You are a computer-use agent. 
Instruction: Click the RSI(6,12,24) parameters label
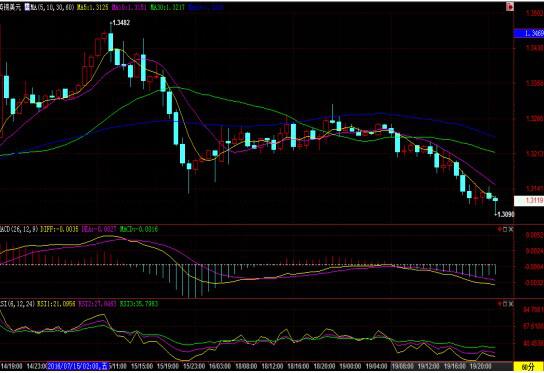(x=17, y=304)
